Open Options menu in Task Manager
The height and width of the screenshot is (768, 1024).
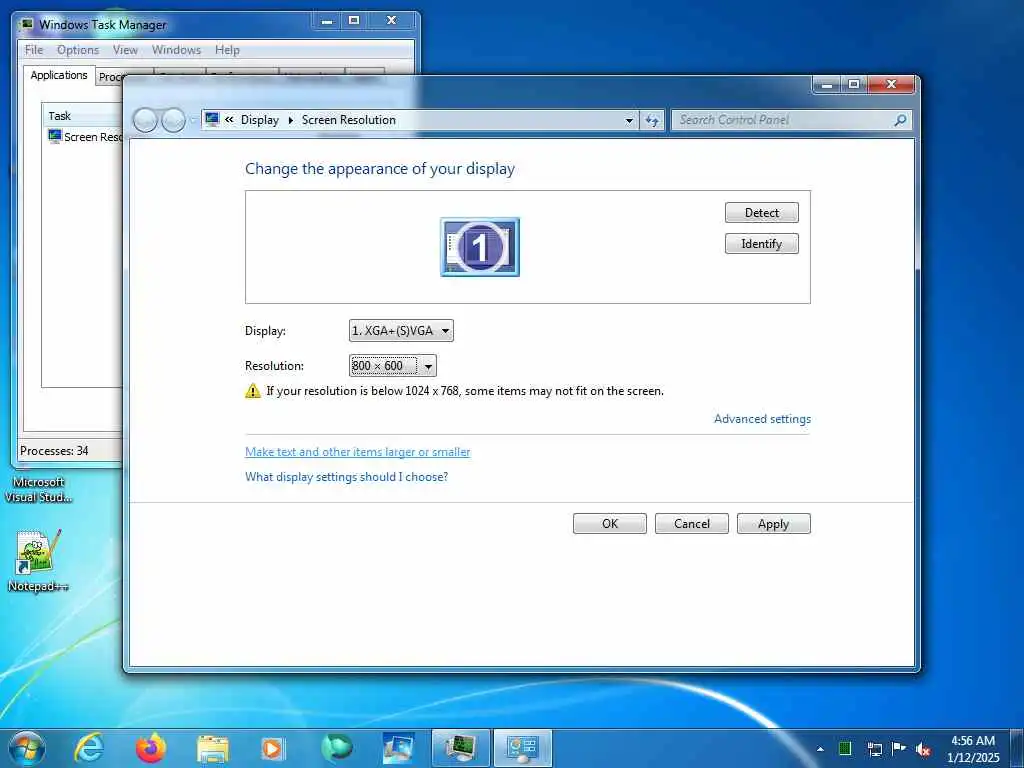[x=78, y=50]
